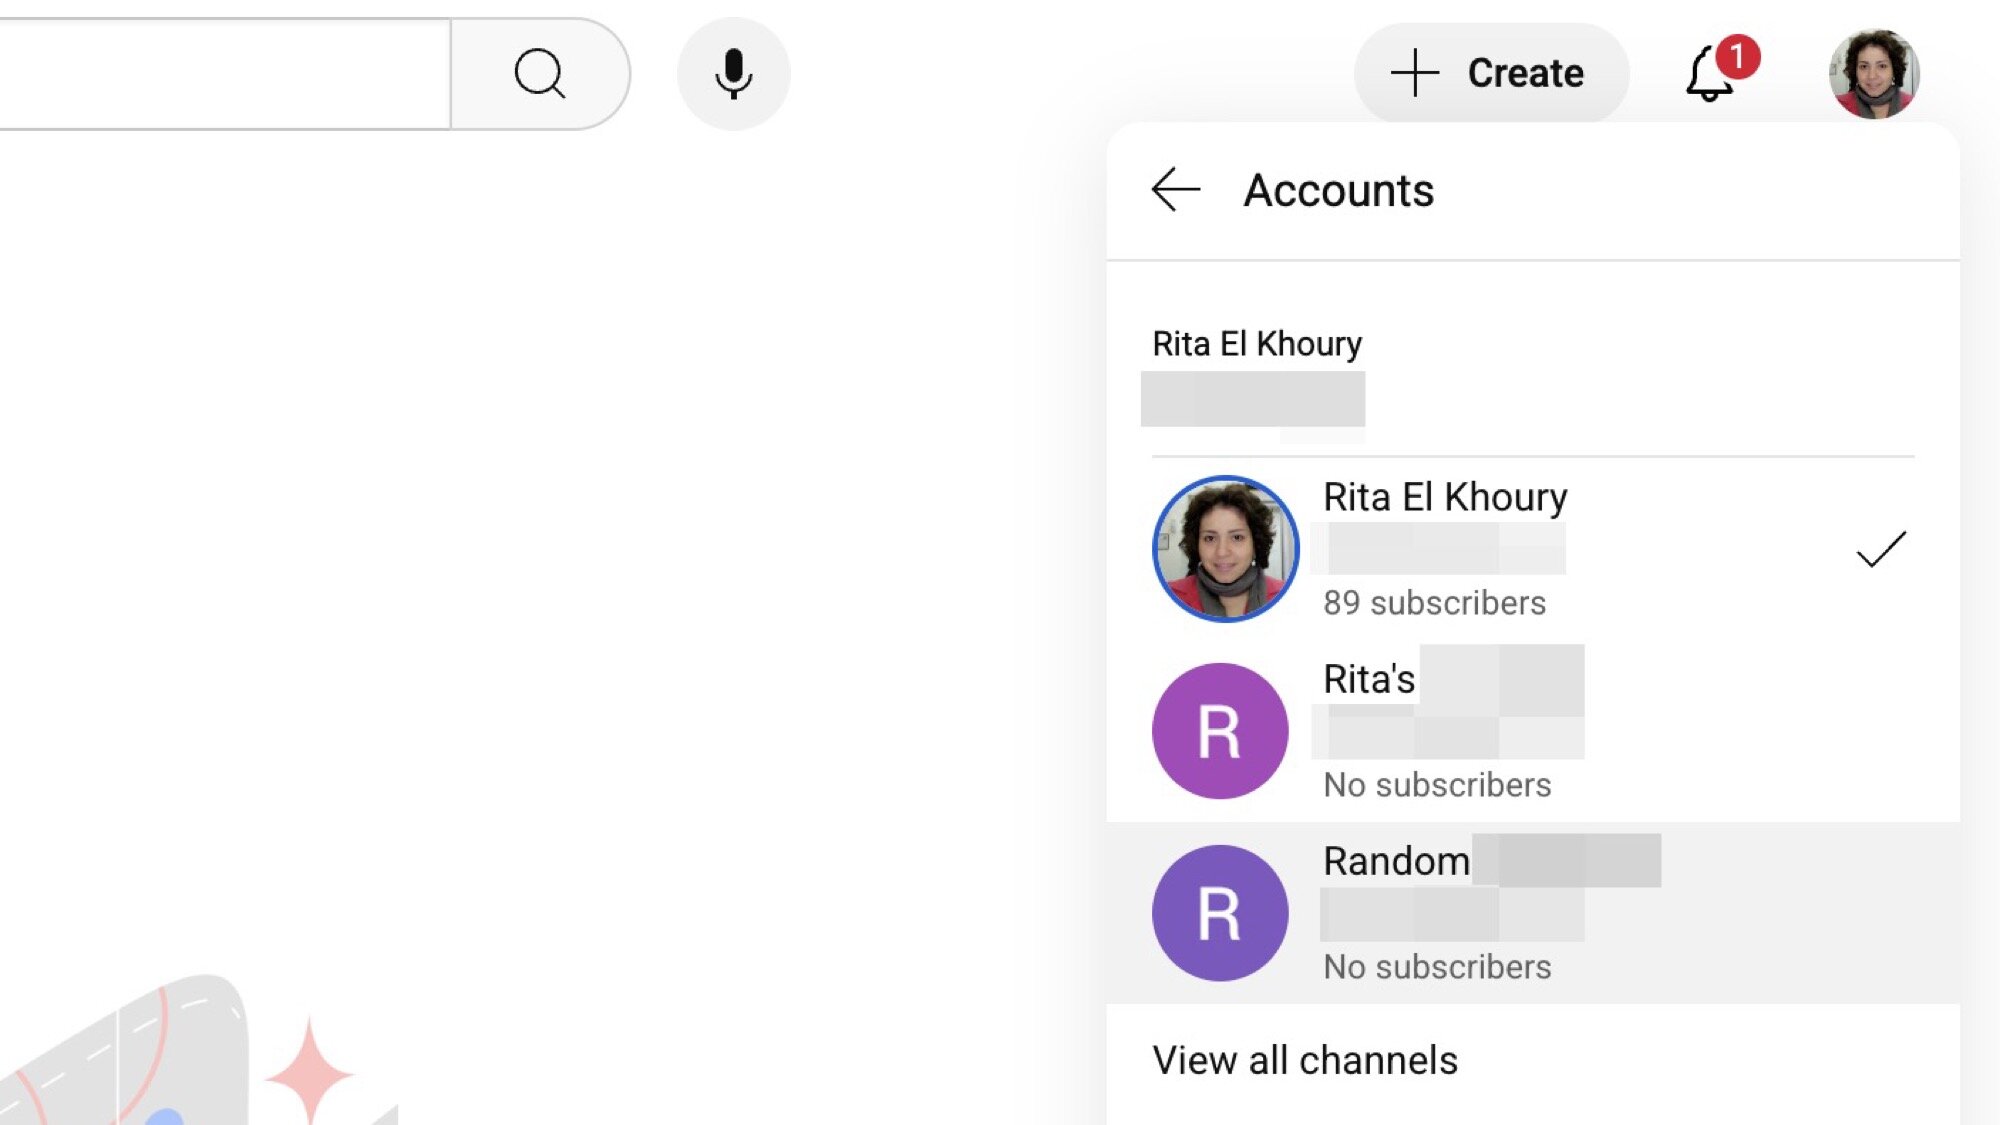Activate voice search microphone
This screenshot has width=2000, height=1125.
click(x=733, y=74)
